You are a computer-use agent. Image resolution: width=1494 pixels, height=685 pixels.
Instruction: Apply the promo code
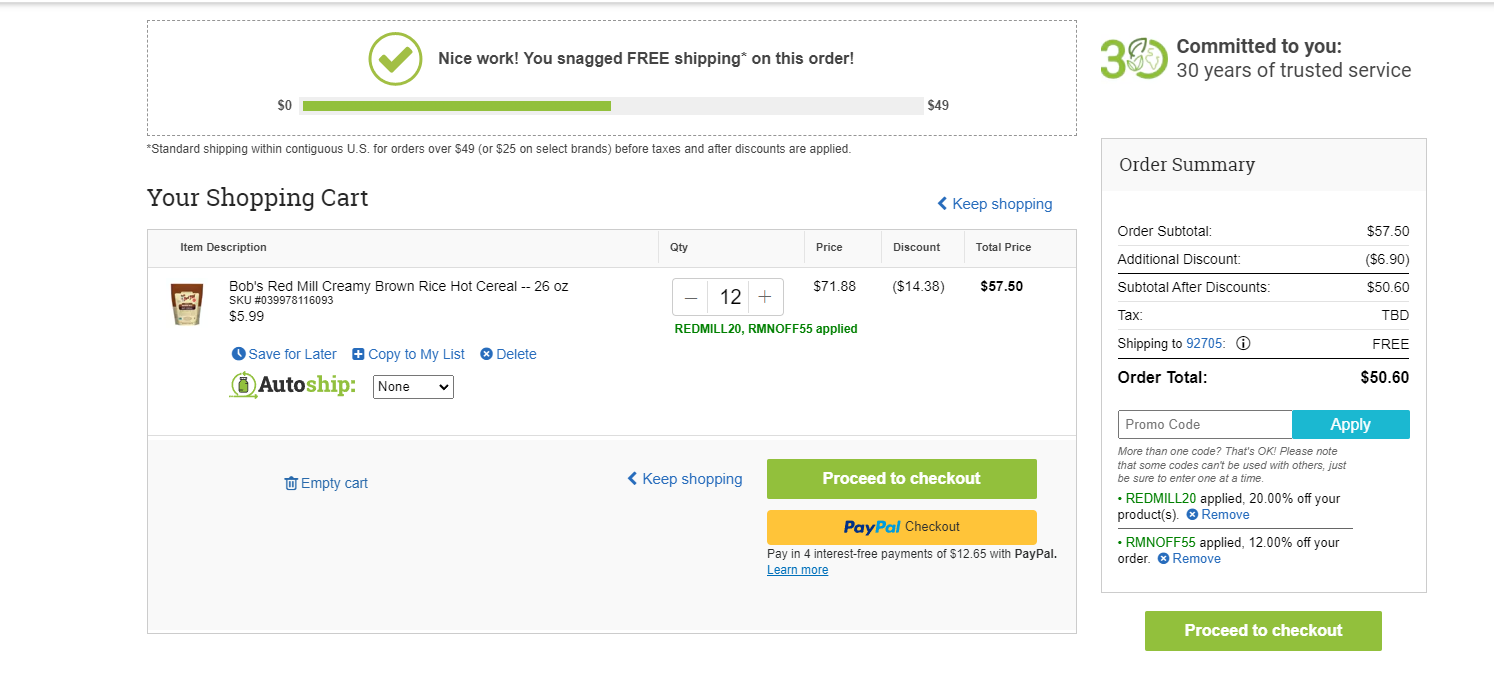click(1351, 424)
